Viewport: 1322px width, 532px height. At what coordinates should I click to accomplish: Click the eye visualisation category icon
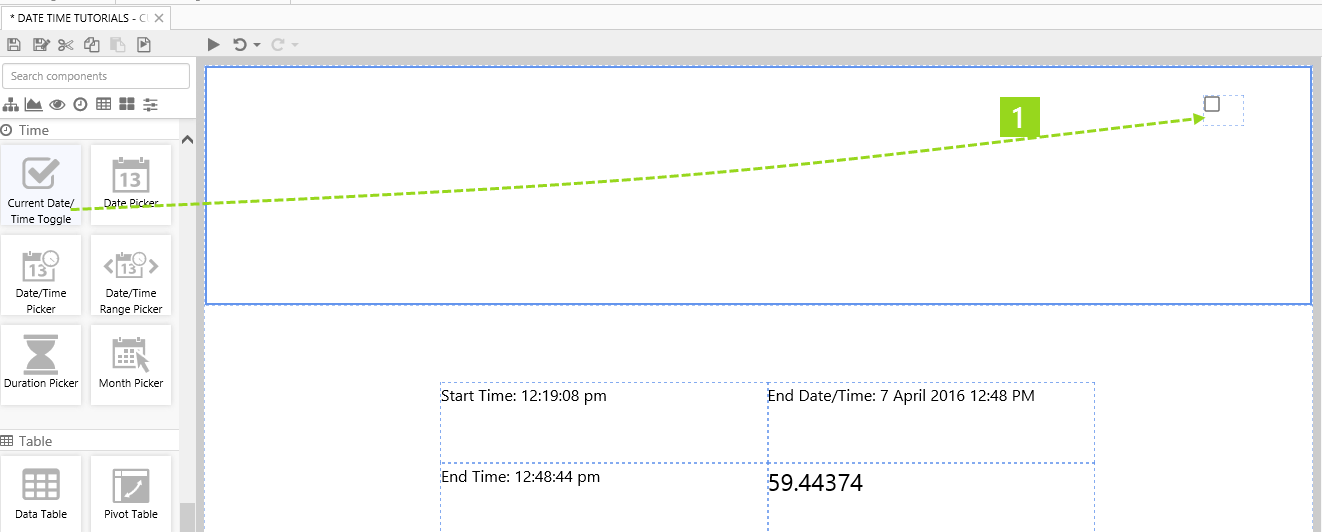point(57,104)
